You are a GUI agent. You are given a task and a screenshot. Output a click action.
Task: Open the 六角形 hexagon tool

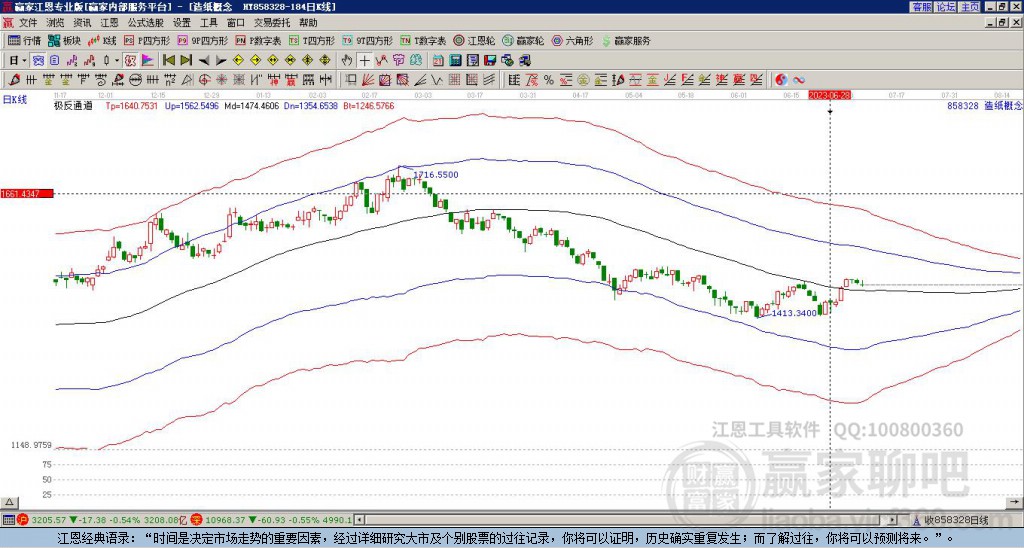point(573,40)
